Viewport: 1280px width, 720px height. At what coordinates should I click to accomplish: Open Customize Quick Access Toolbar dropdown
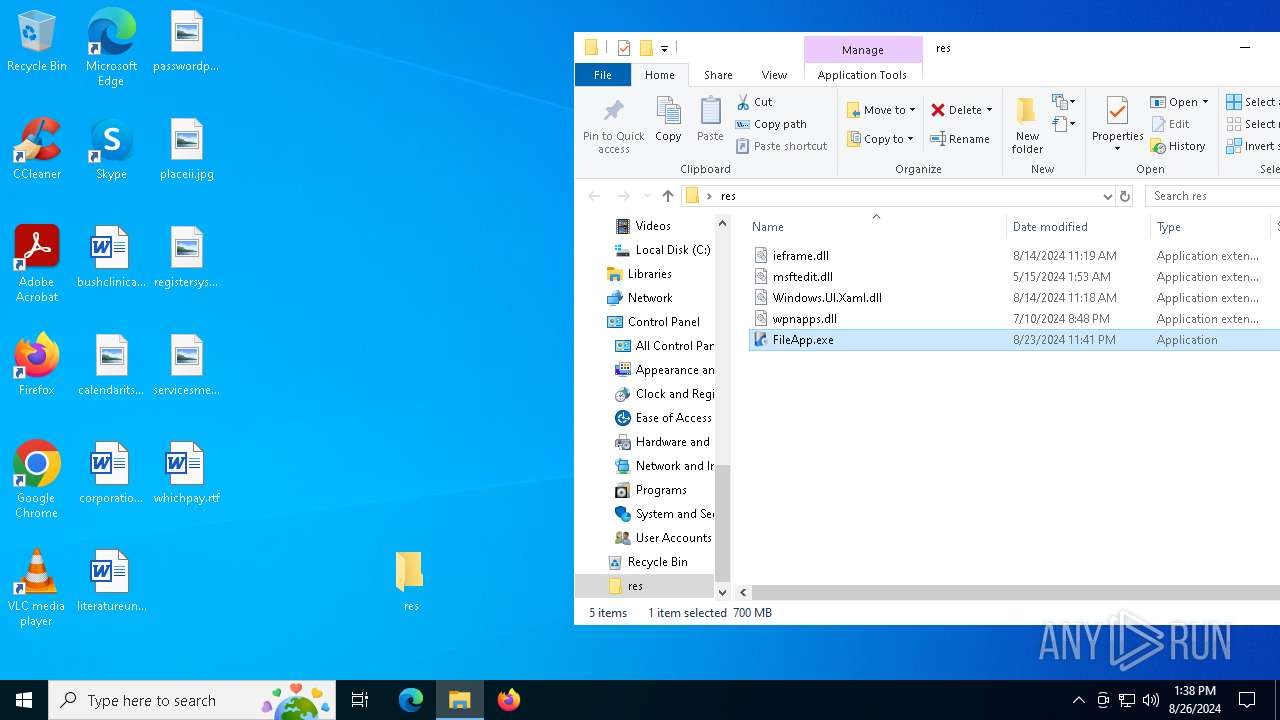[664, 48]
